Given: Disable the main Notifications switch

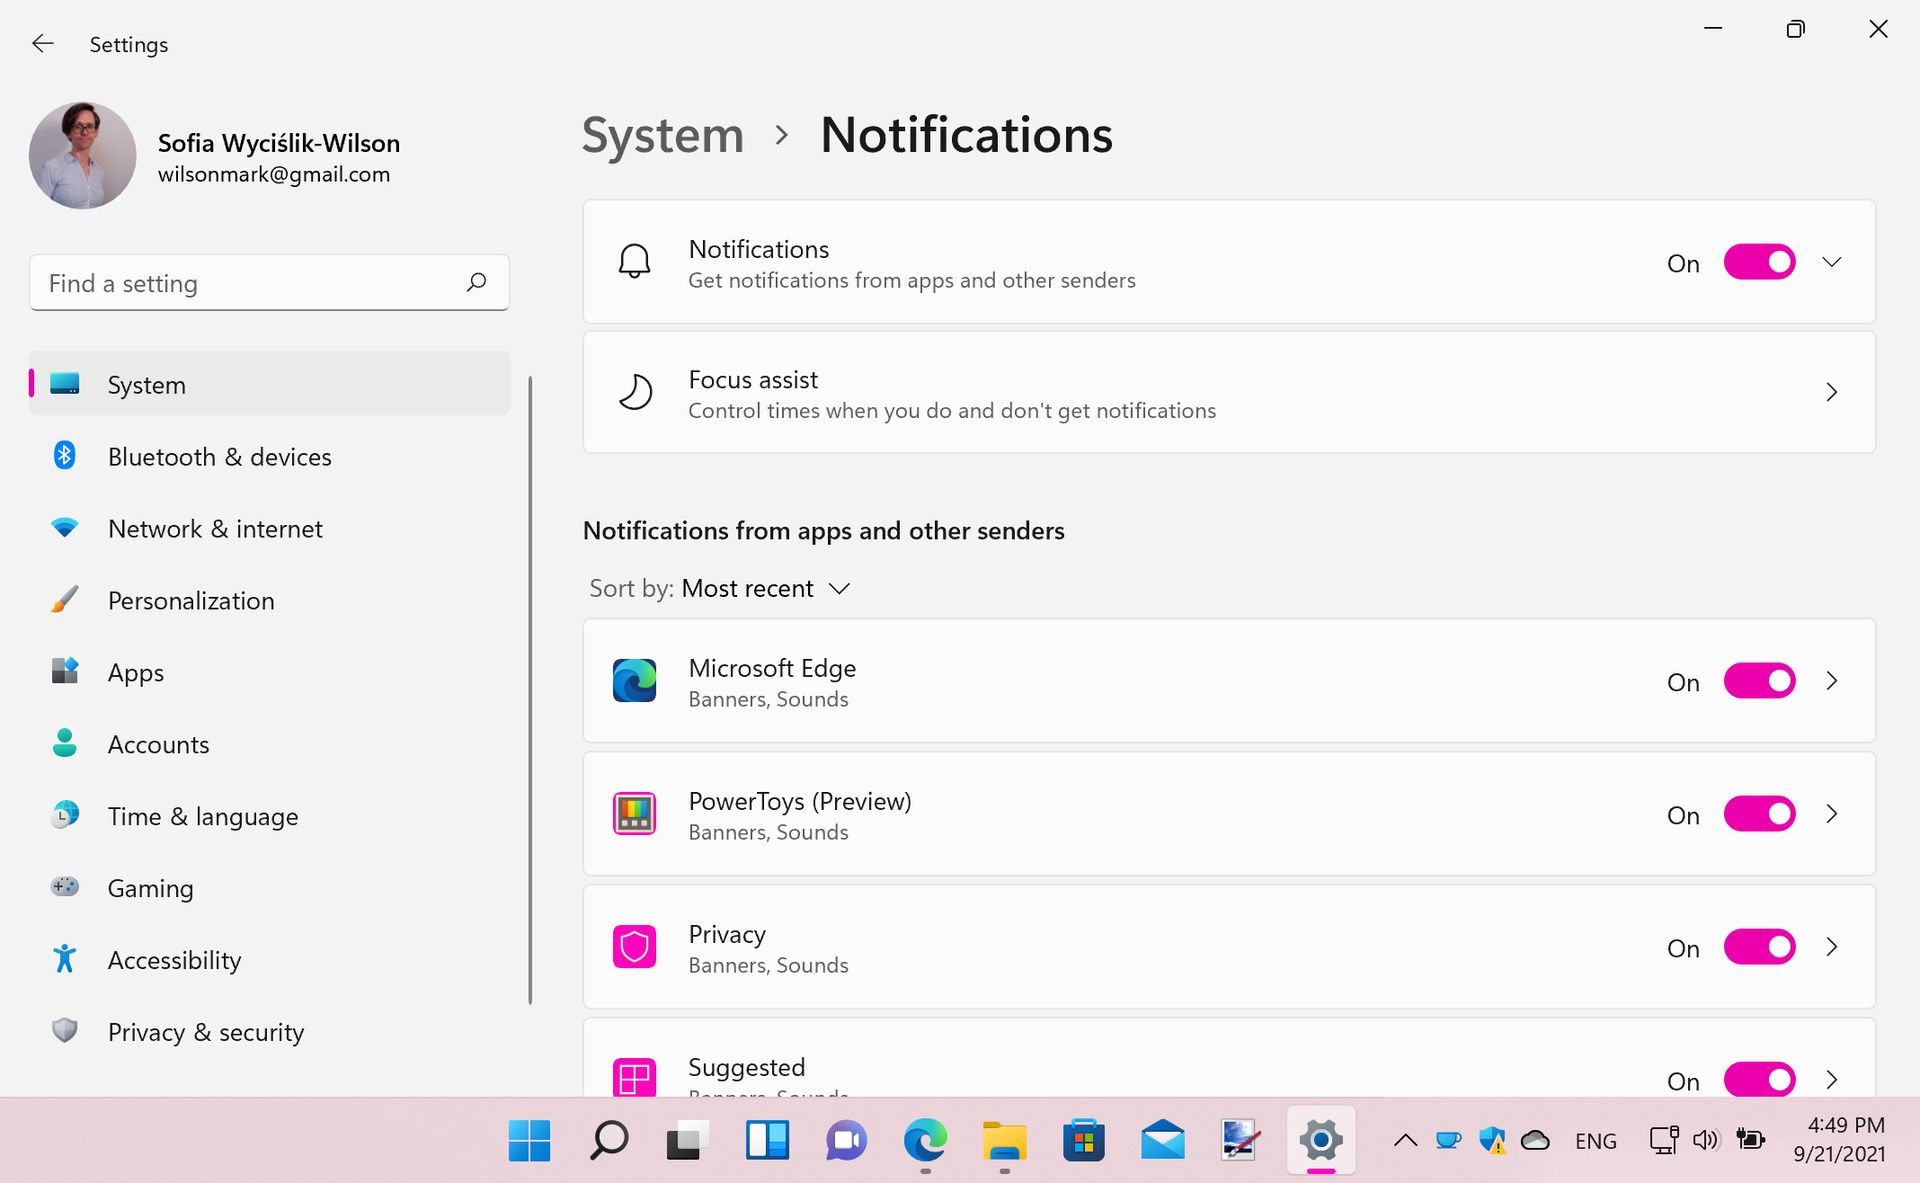Looking at the screenshot, I should [1759, 262].
